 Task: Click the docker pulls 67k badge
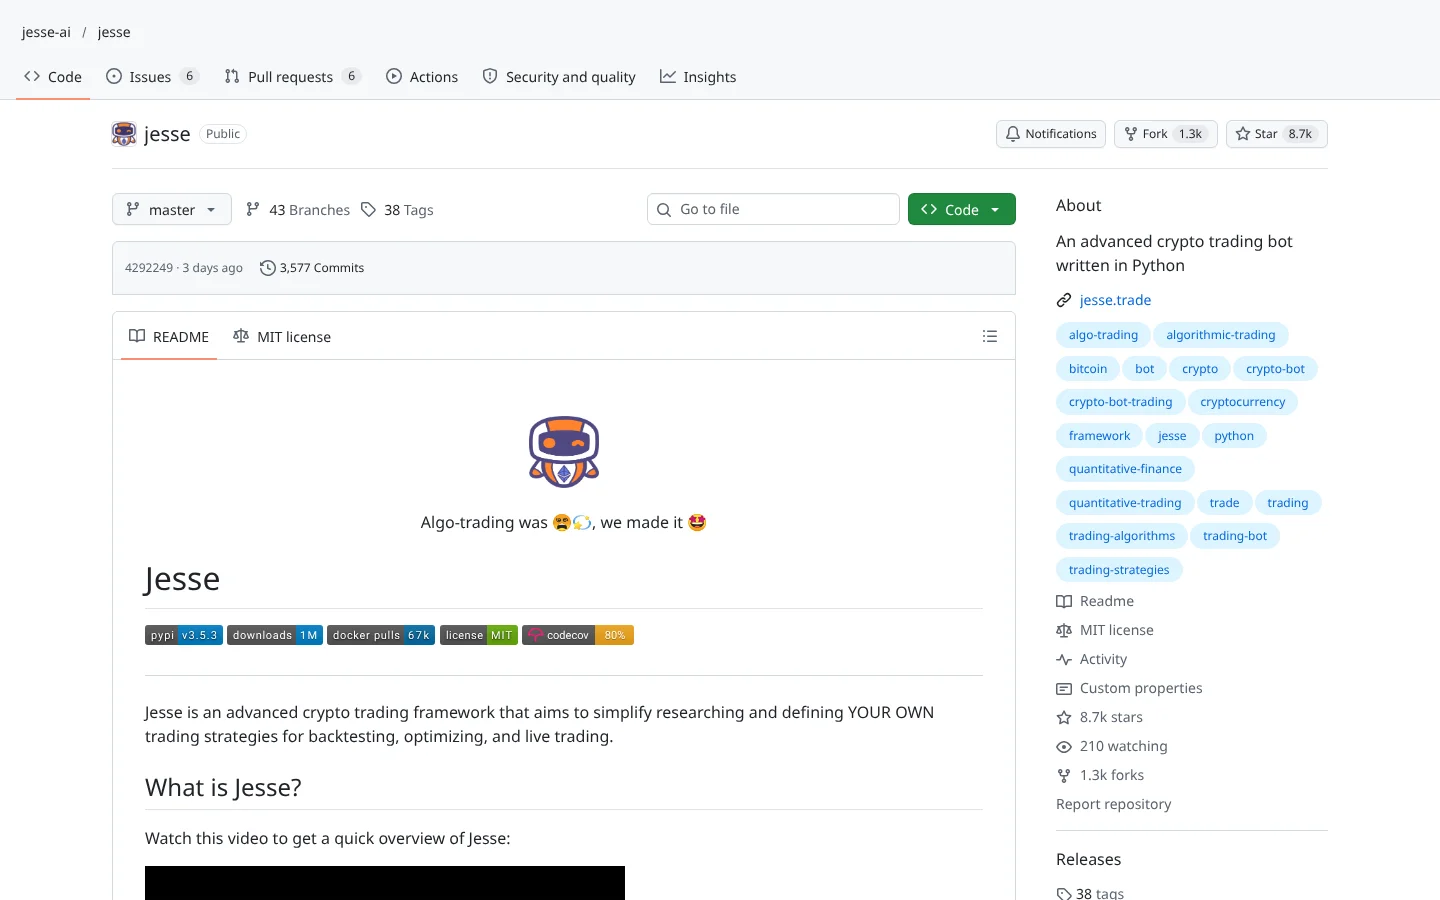[x=381, y=635]
